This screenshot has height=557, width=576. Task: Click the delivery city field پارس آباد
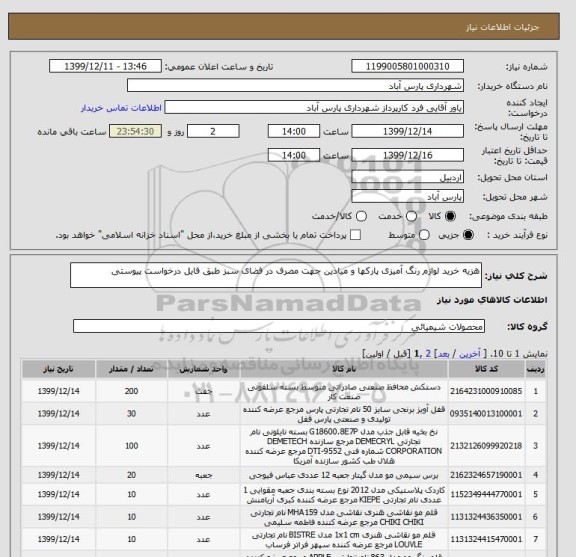coord(407,197)
